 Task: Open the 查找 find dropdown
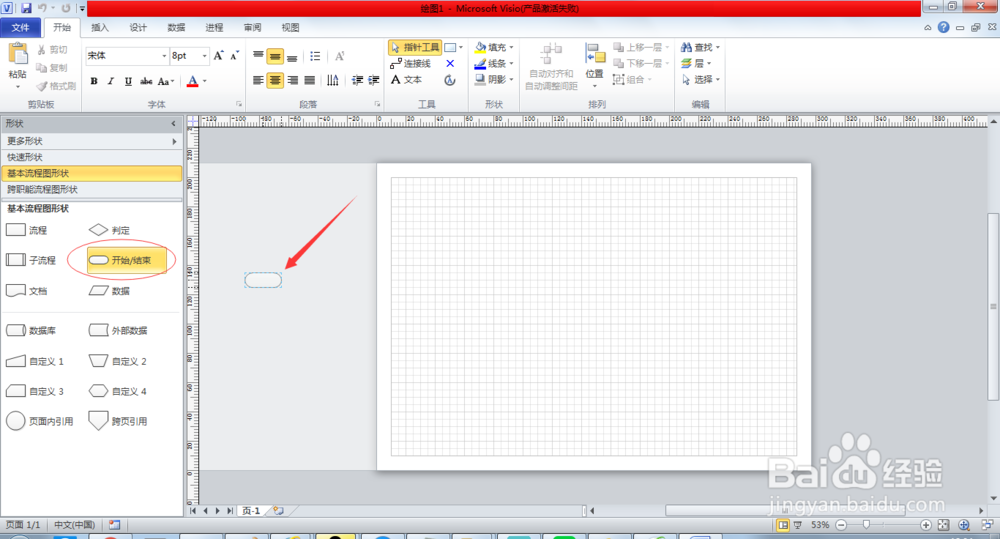tap(700, 47)
